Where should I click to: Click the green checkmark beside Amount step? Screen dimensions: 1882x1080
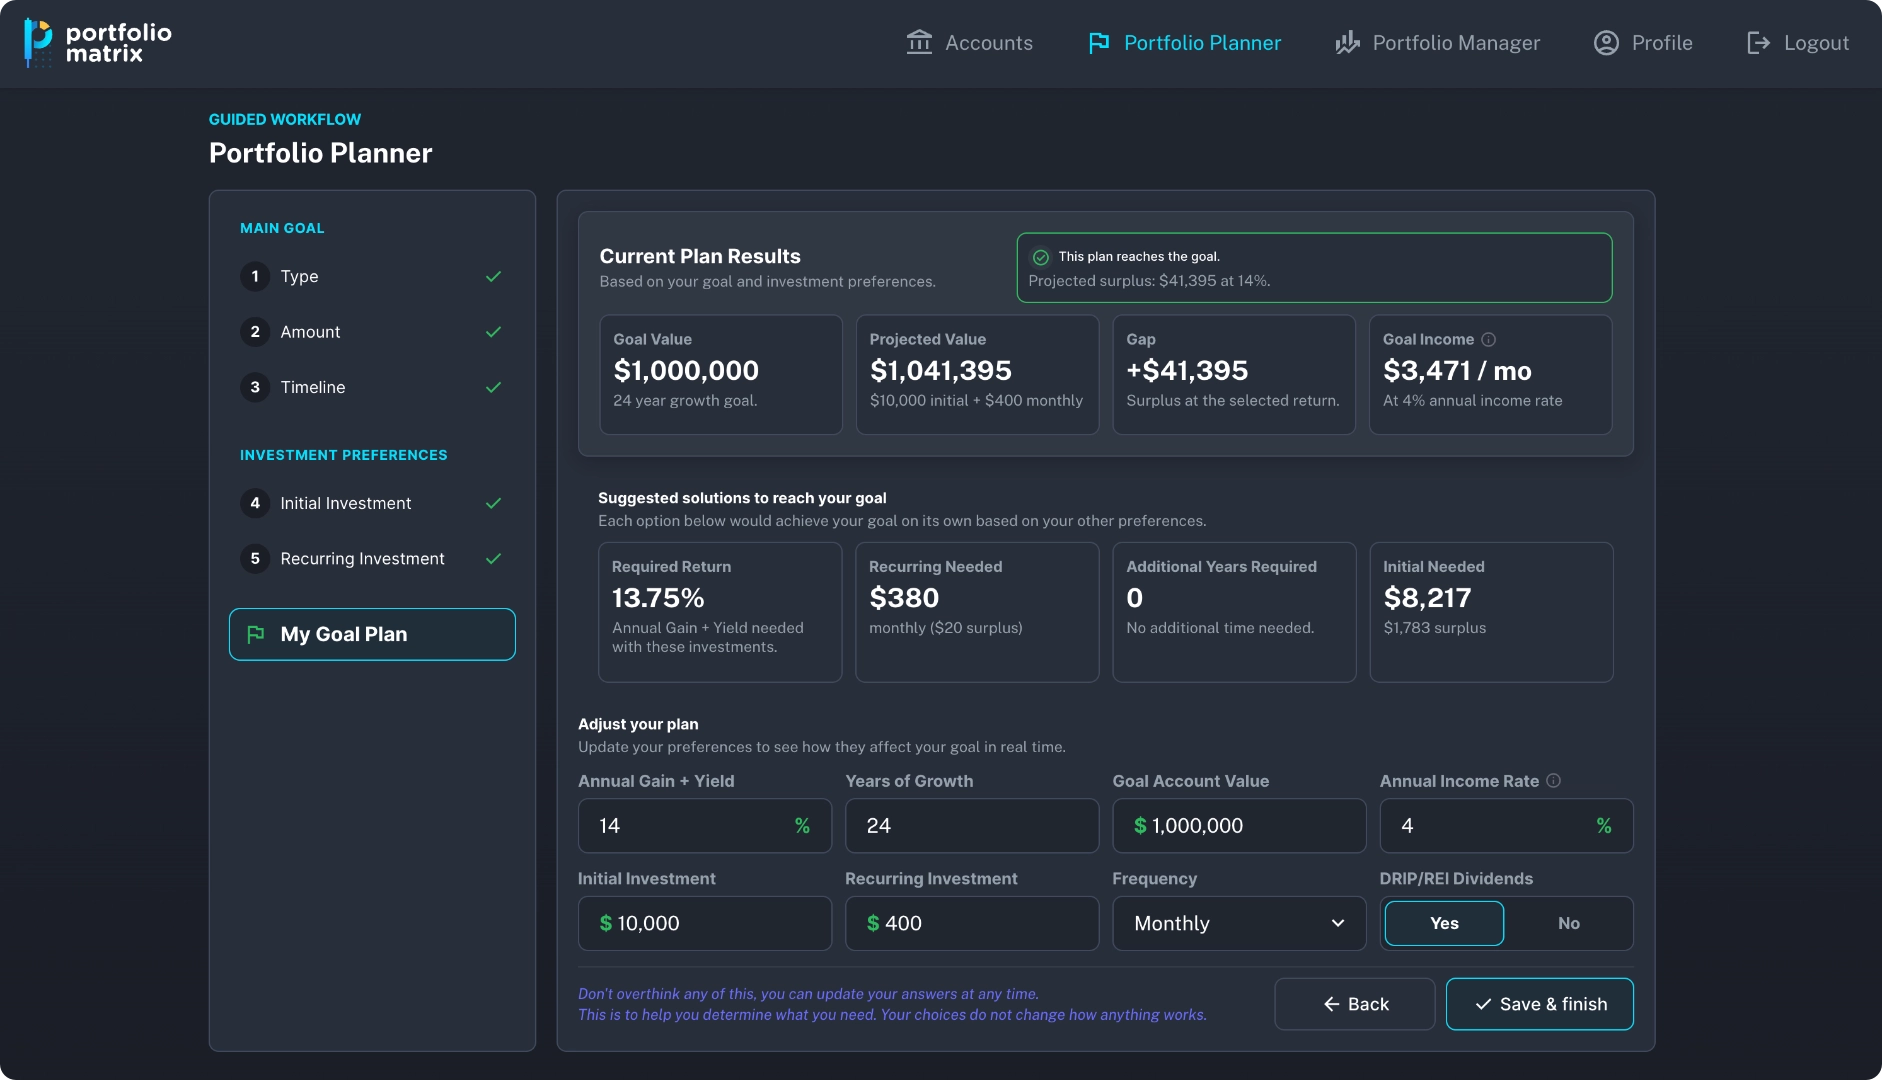pos(493,332)
